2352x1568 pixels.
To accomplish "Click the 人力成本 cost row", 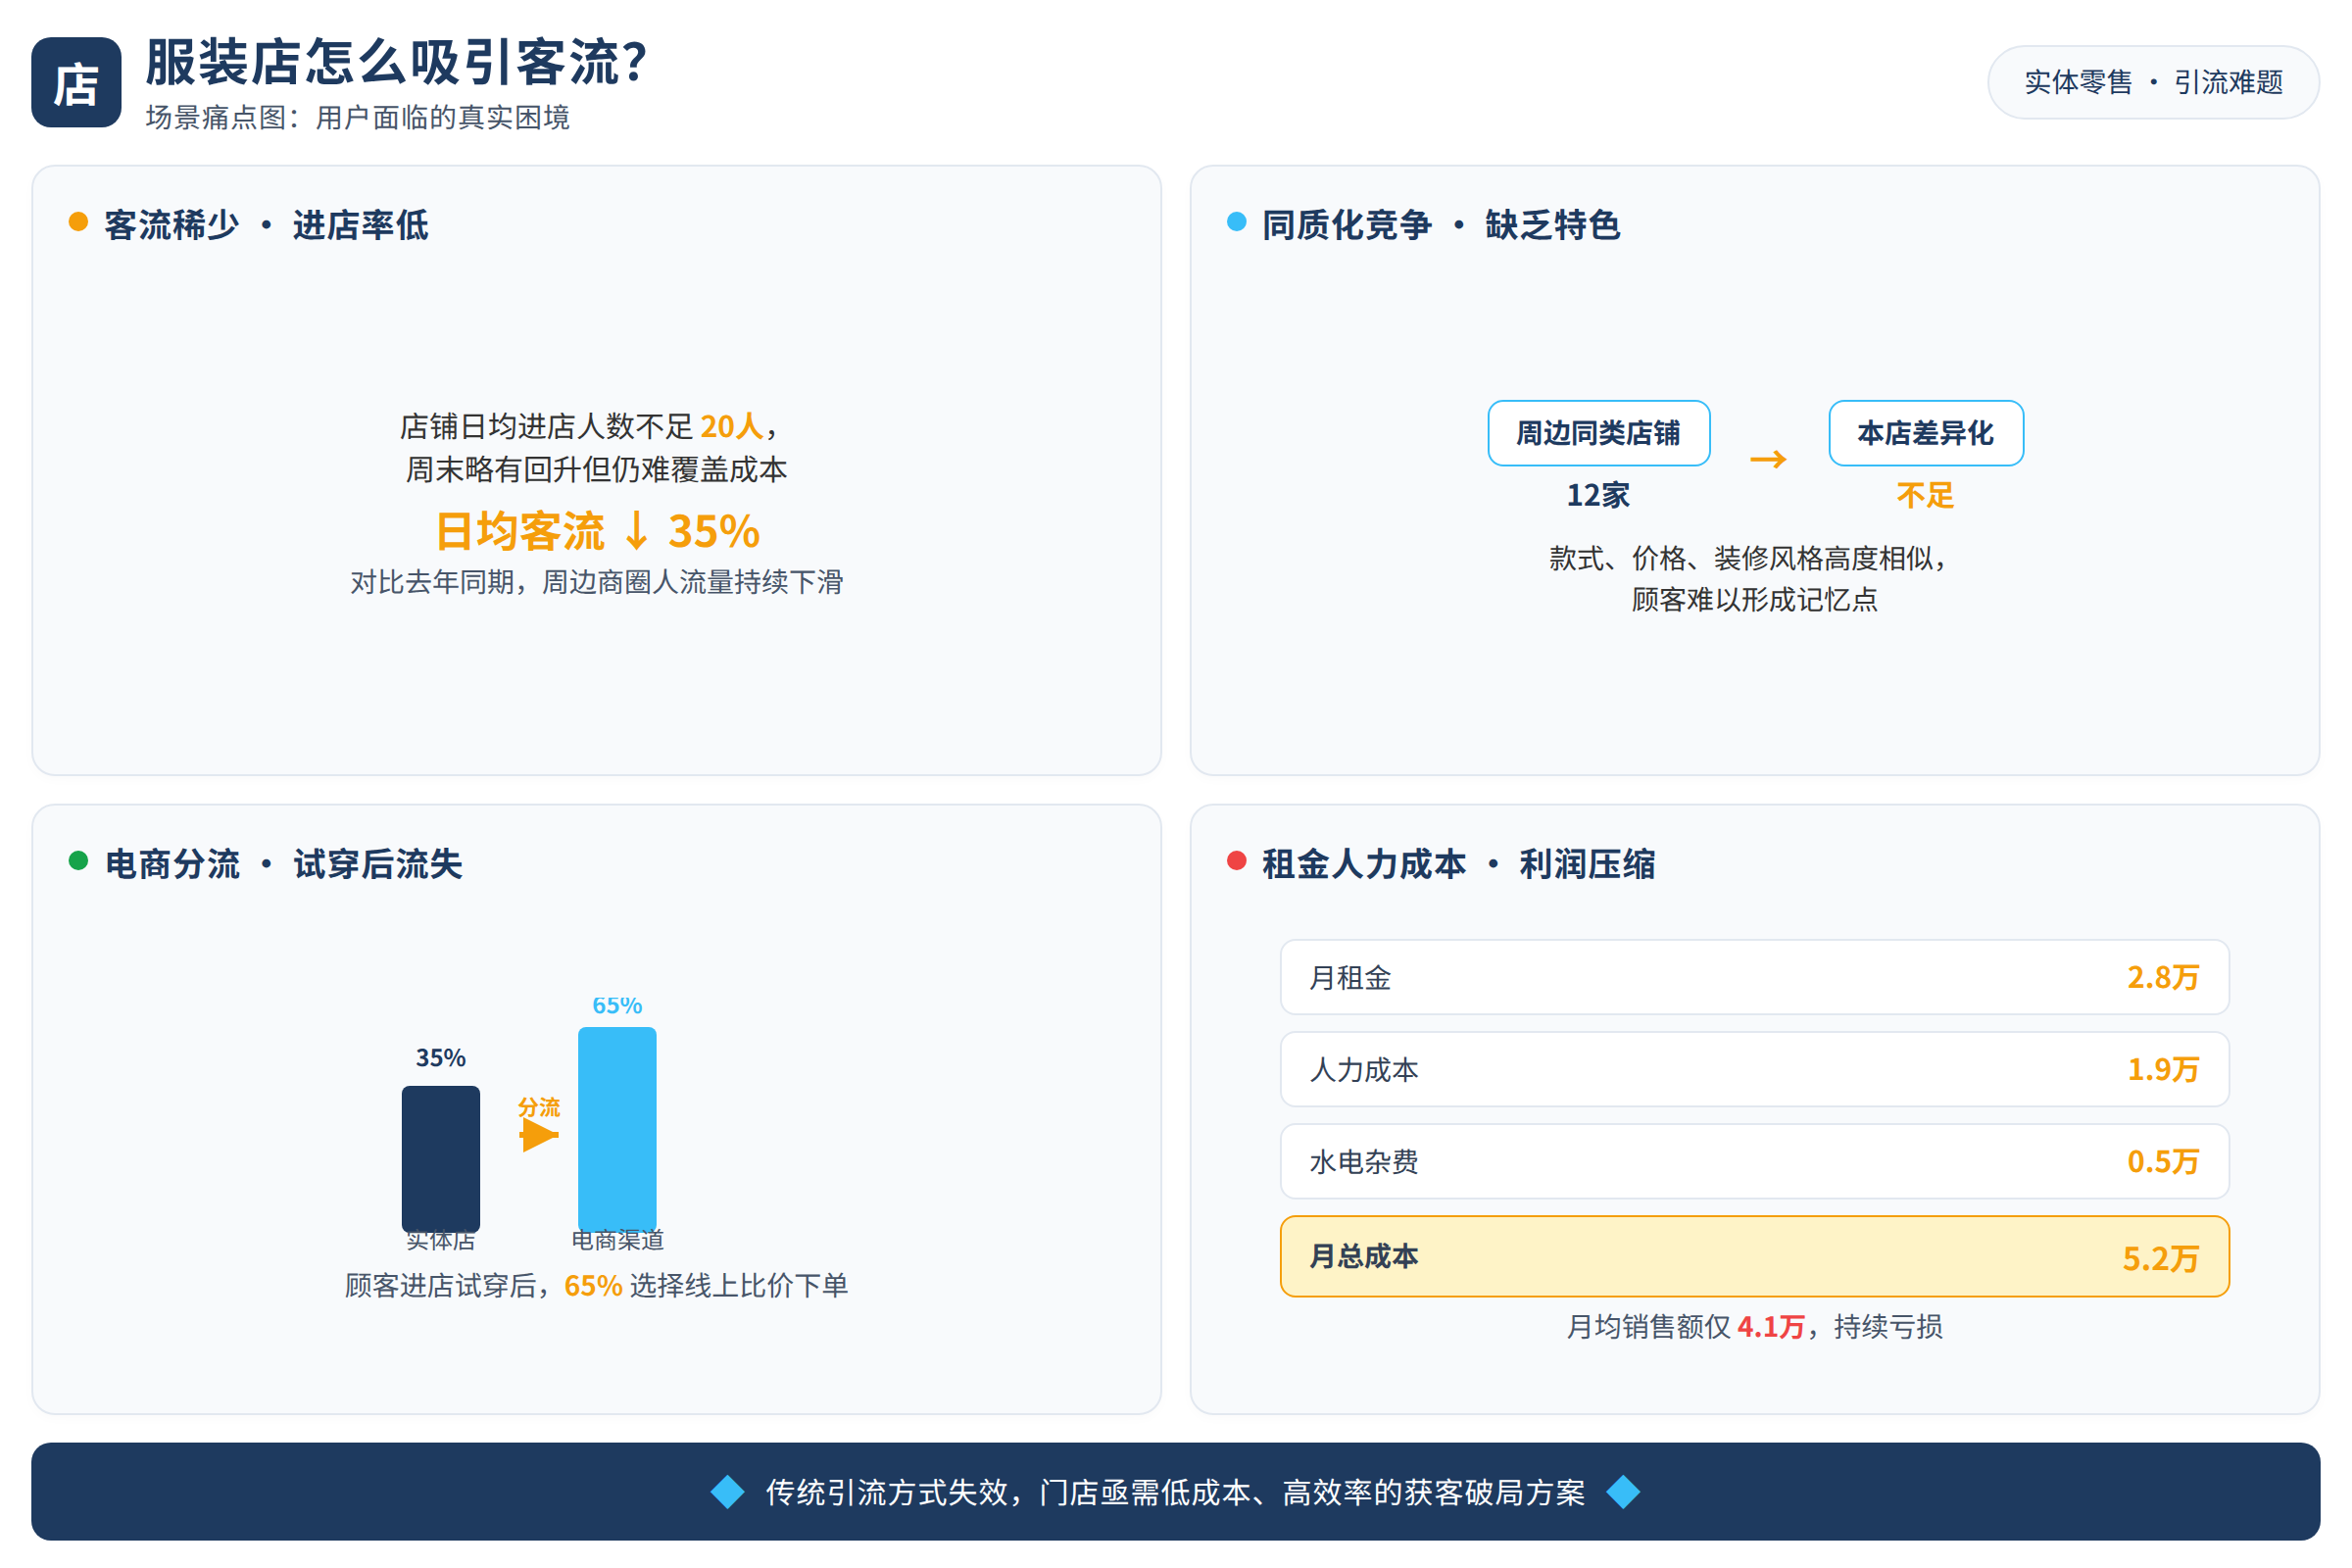I will 1754,1069.
